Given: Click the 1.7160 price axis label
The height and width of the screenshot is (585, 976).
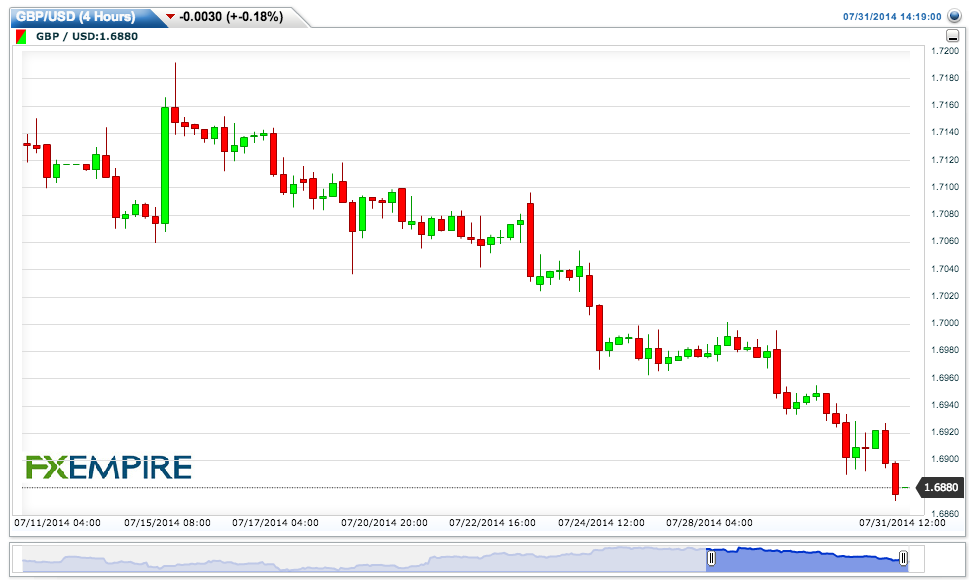Looking at the screenshot, I should [x=945, y=105].
